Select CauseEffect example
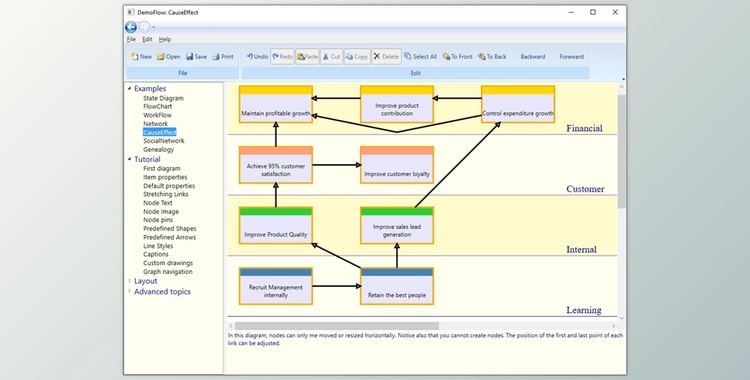Viewport: 750px width, 380px height. coord(160,132)
